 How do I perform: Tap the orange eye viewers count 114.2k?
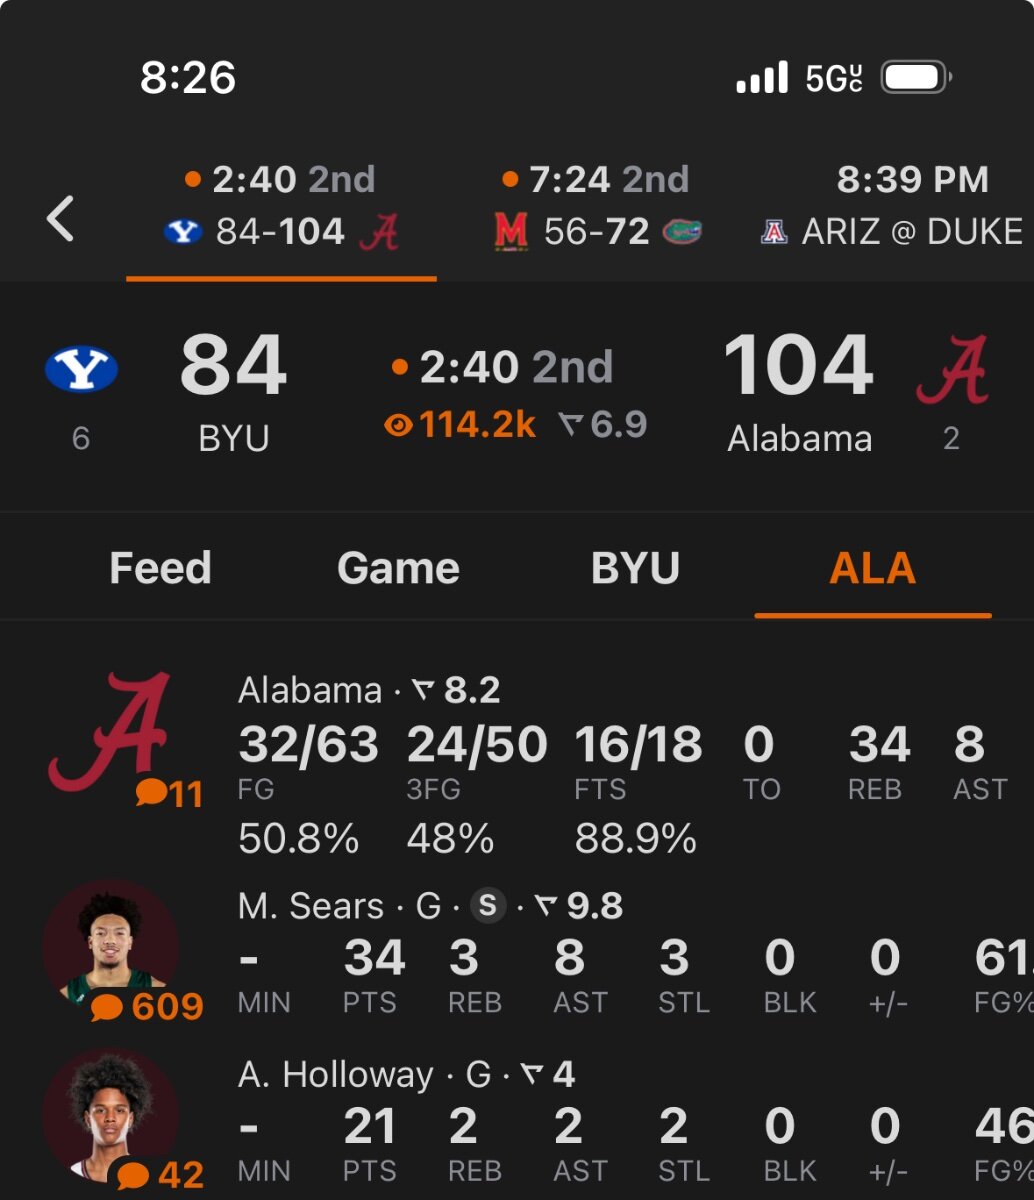[461, 425]
